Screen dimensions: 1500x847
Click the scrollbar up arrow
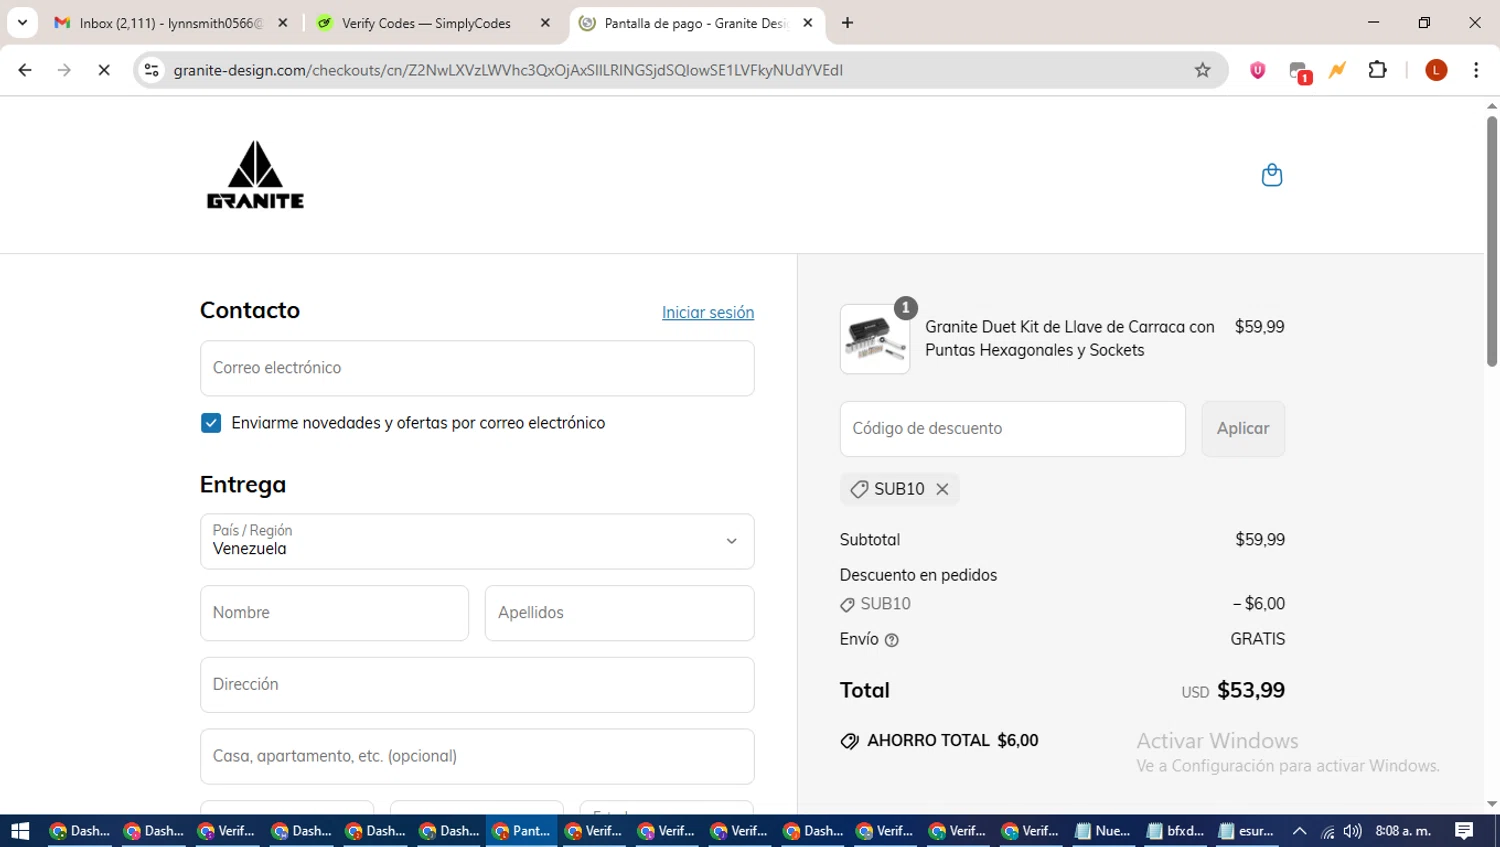[1491, 105]
